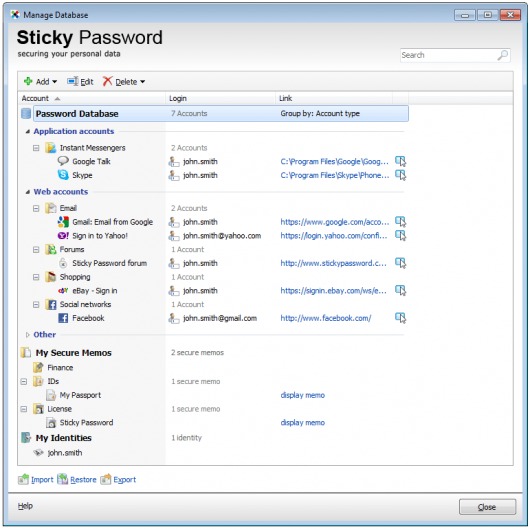Click display memo for Sticky Password
Image resolution: width=530 pixels, height=529 pixels.
click(x=303, y=423)
